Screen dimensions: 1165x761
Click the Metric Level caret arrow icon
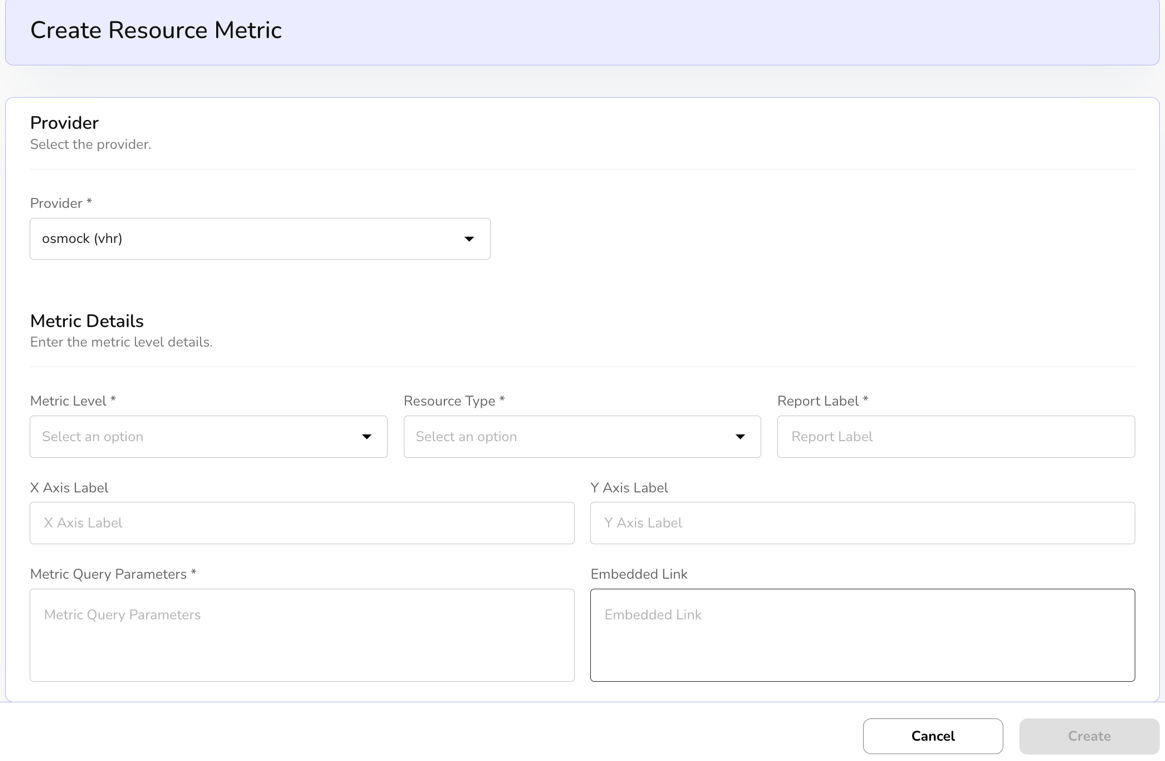367,437
